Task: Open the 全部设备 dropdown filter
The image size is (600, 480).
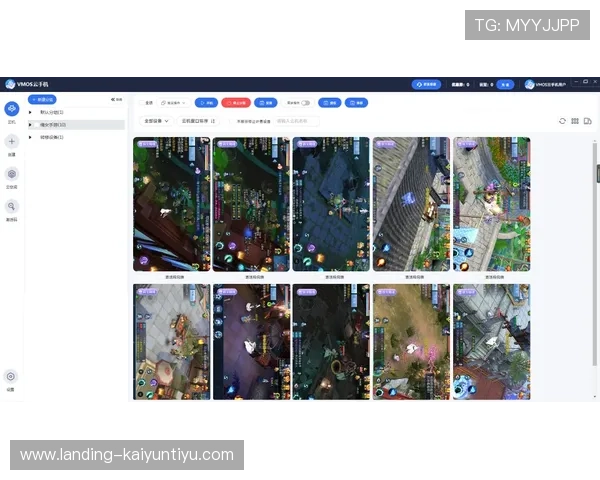Action: [156, 121]
